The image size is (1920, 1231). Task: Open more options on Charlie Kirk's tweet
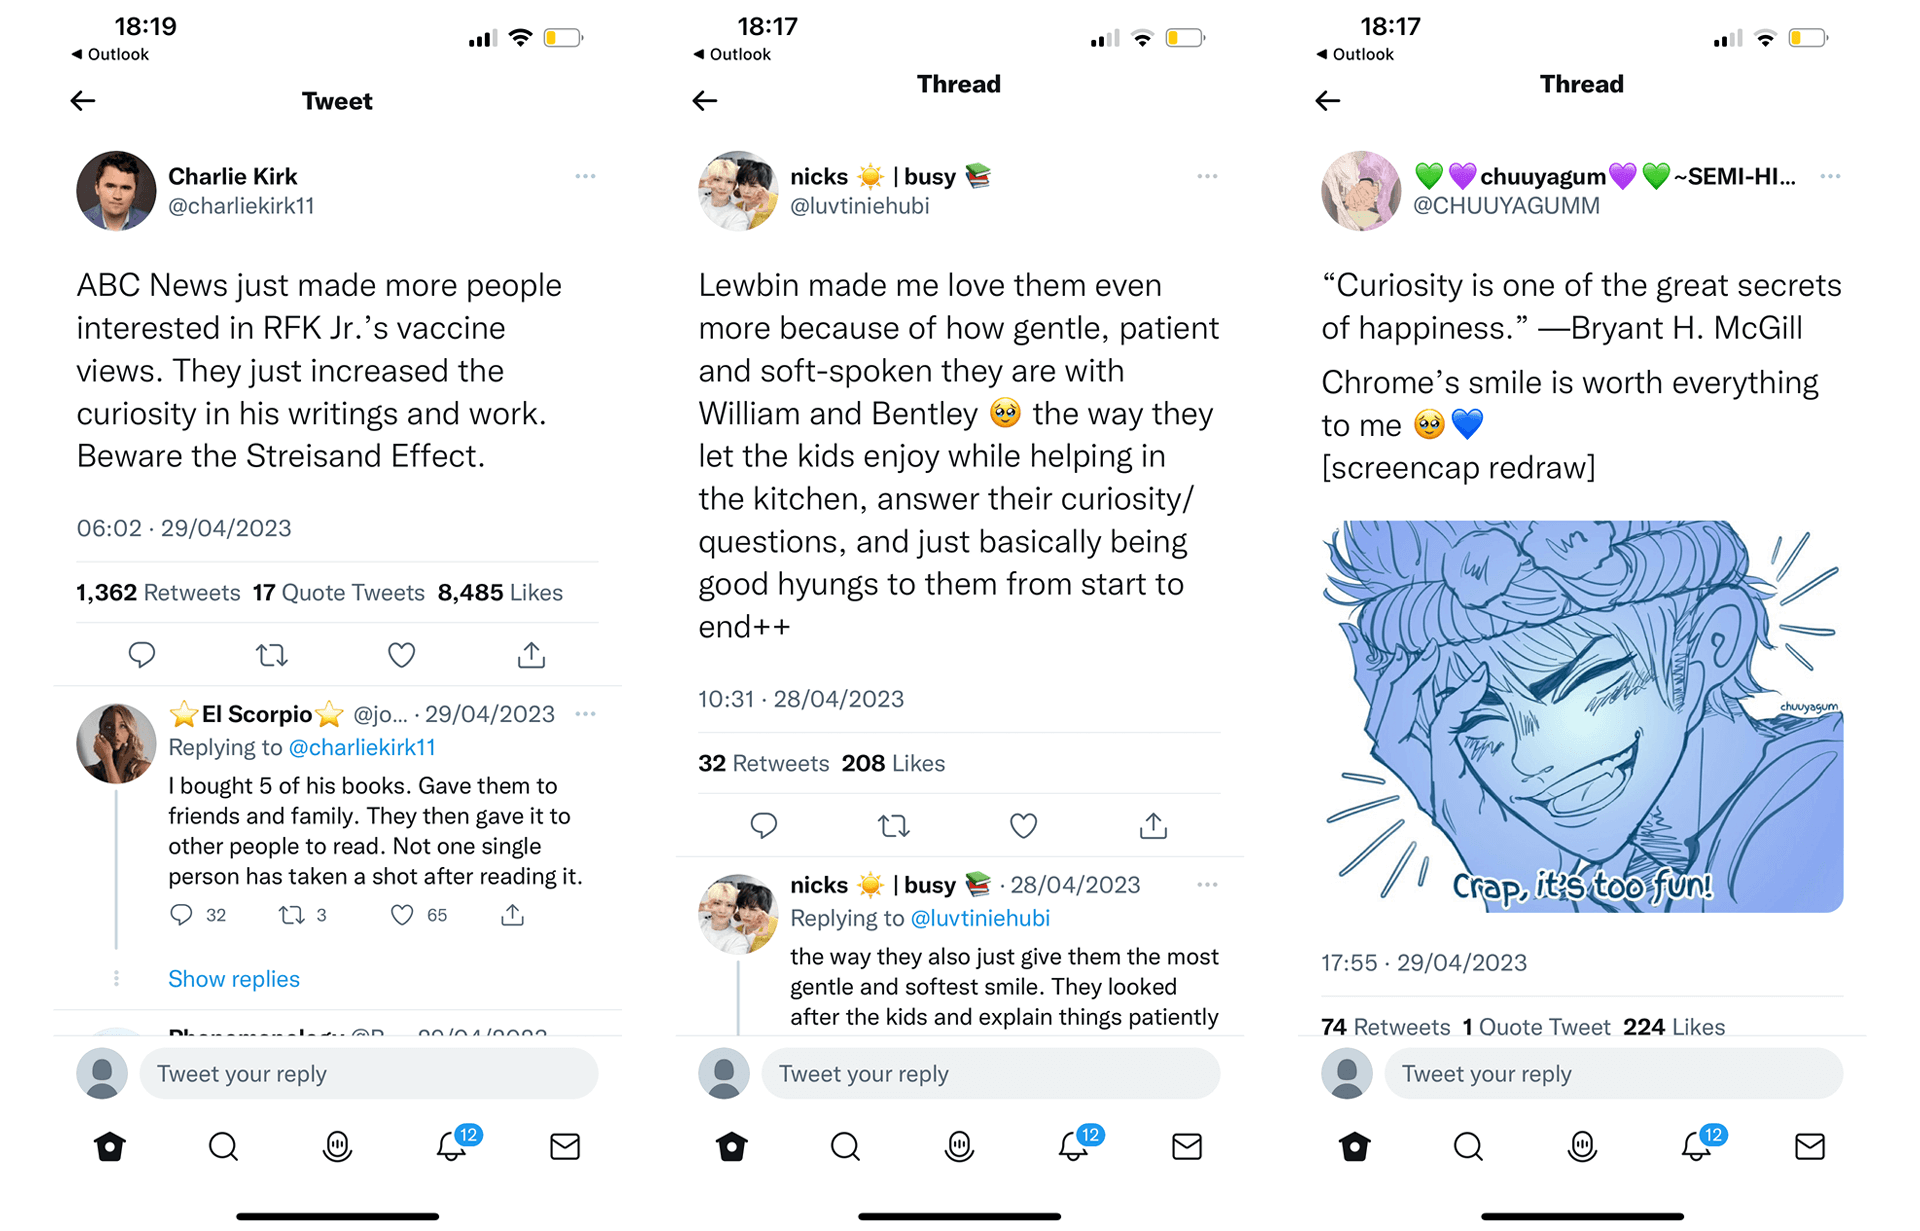pos(585,176)
